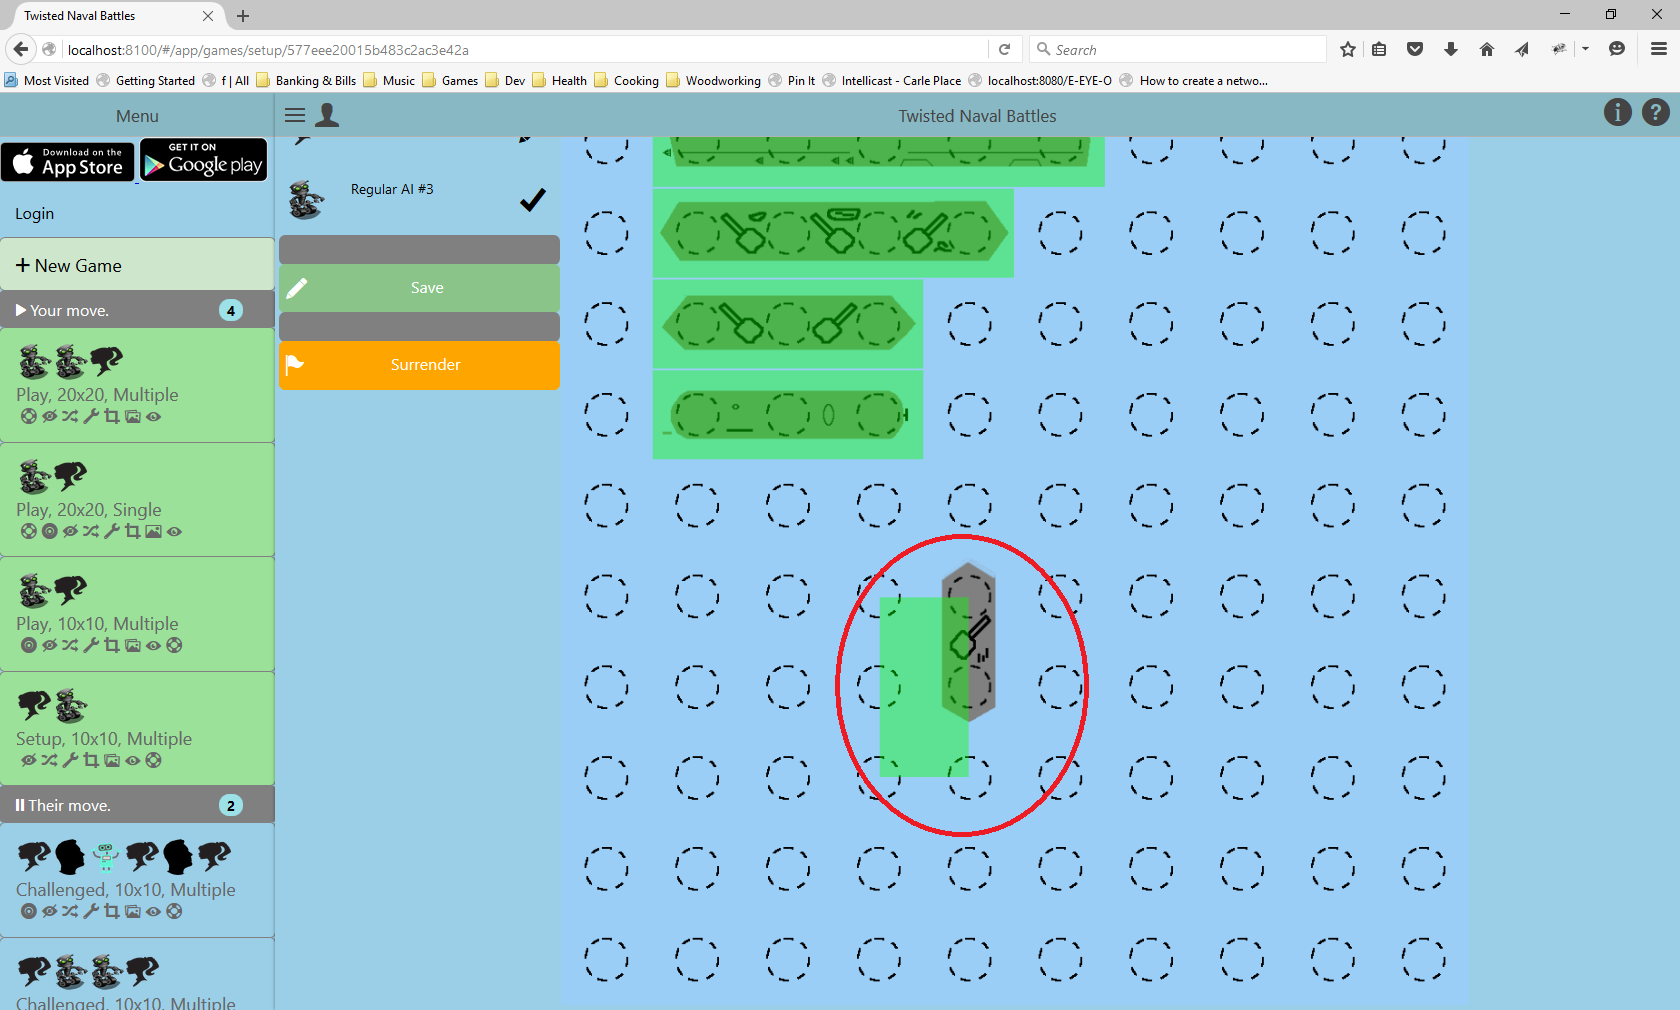Click the pencil icon on Save
The image size is (1680, 1010).
297,288
